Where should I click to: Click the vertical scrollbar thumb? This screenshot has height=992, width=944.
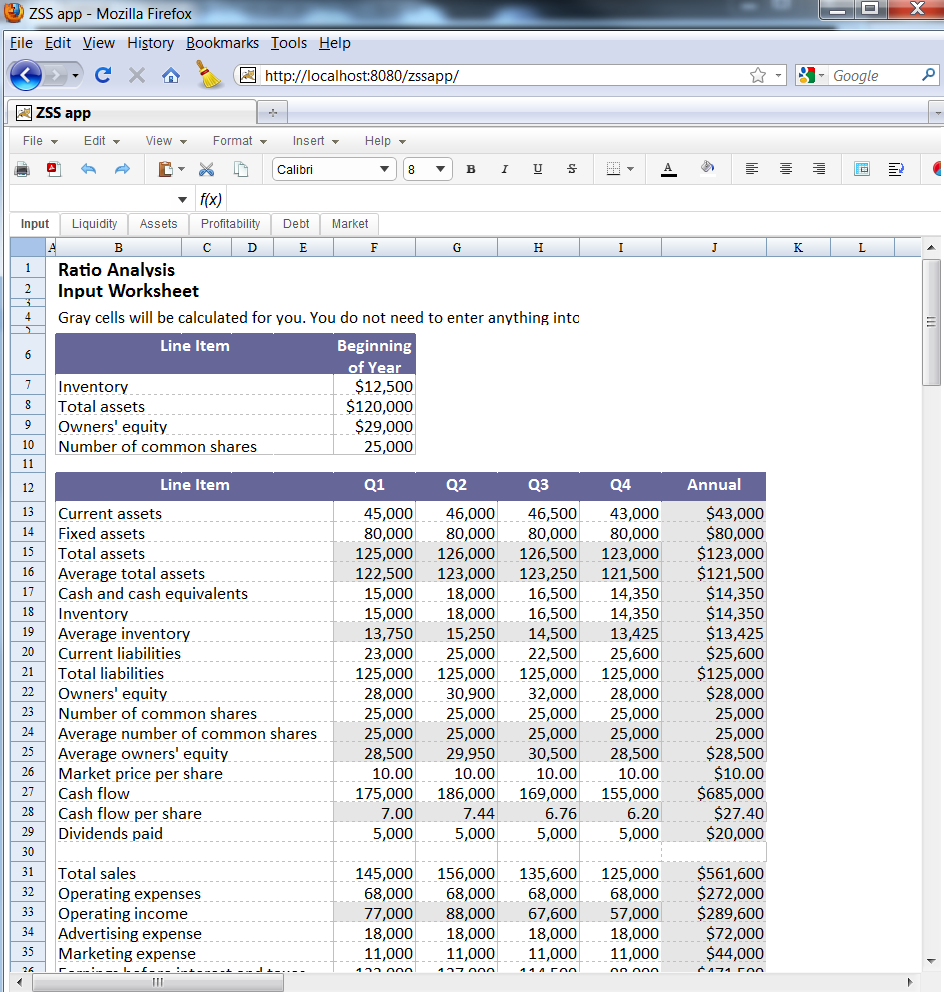pos(931,322)
